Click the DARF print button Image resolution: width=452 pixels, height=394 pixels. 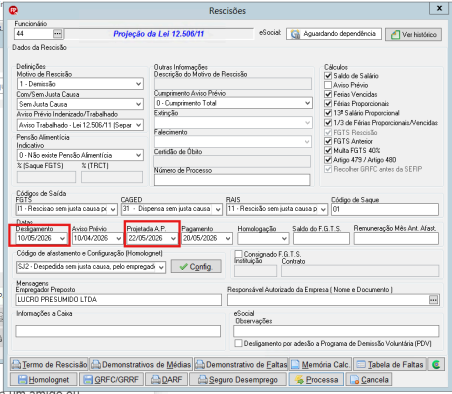click(166, 379)
